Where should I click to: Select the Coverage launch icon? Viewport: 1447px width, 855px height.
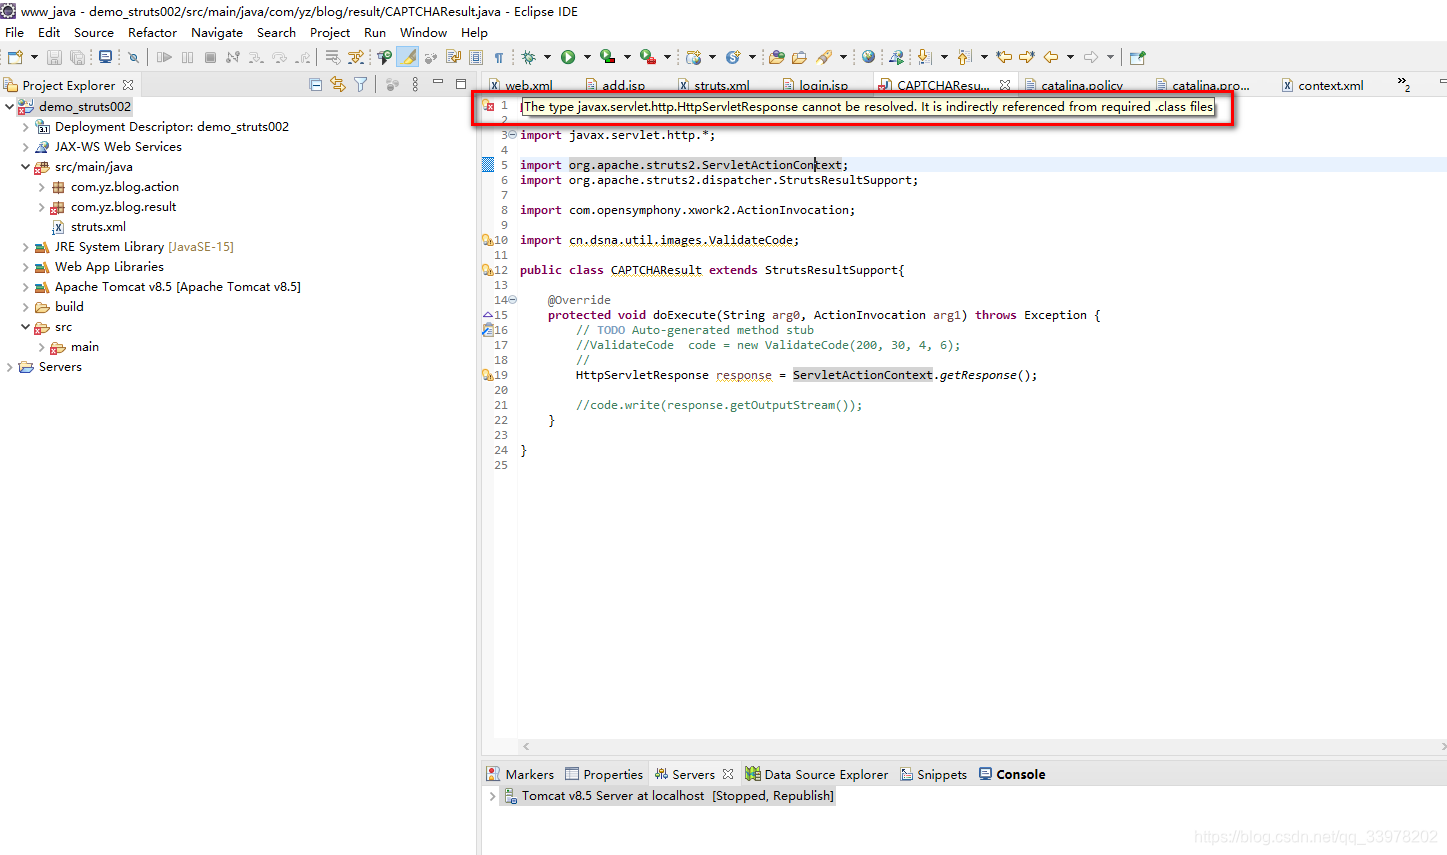[x=606, y=57]
